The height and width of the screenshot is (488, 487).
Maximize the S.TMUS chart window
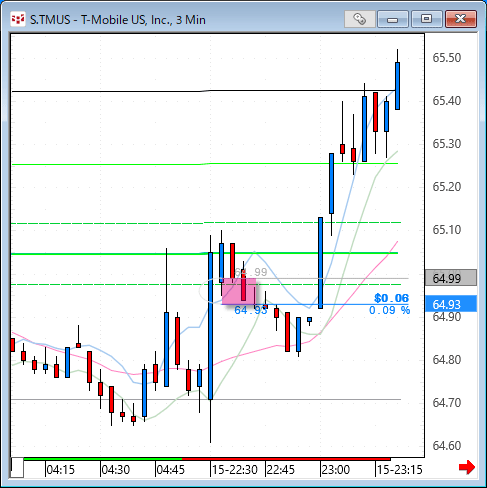(427, 19)
